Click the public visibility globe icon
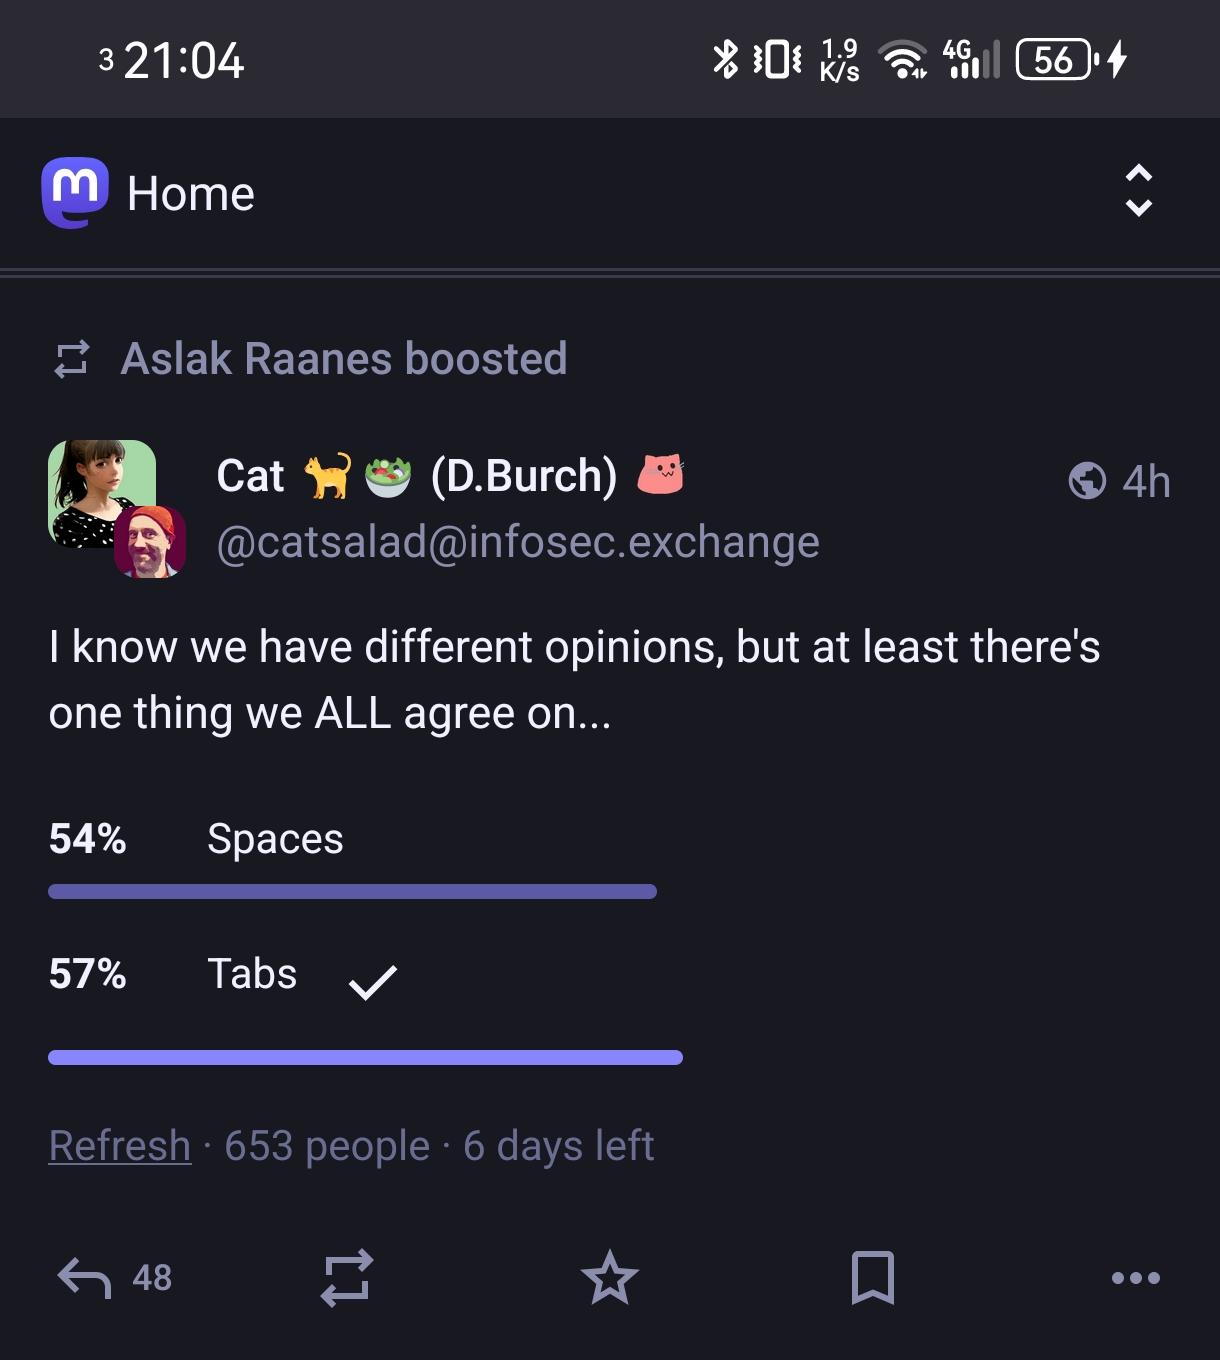 click(x=1087, y=481)
